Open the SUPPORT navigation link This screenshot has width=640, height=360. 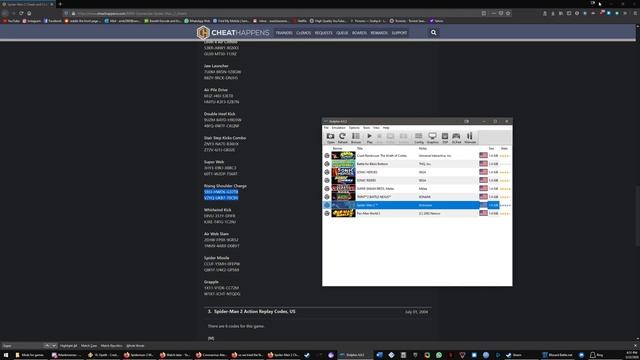click(399, 33)
